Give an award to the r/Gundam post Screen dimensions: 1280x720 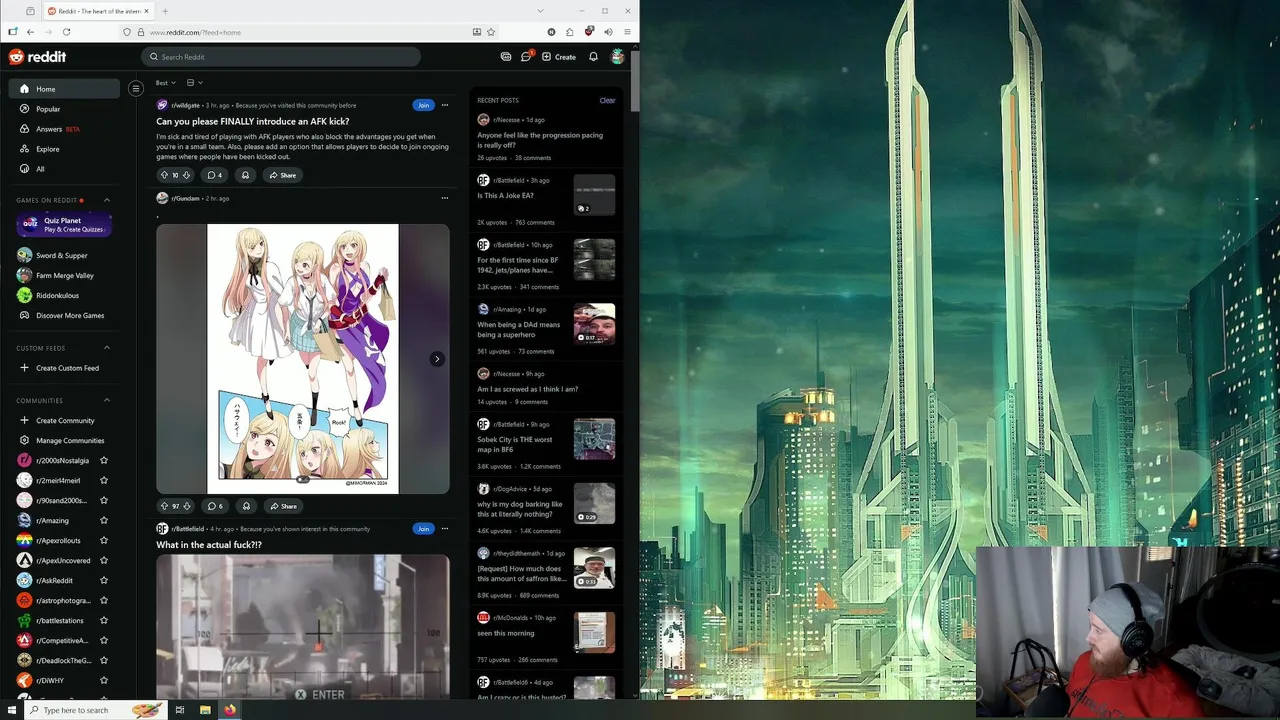tap(245, 506)
